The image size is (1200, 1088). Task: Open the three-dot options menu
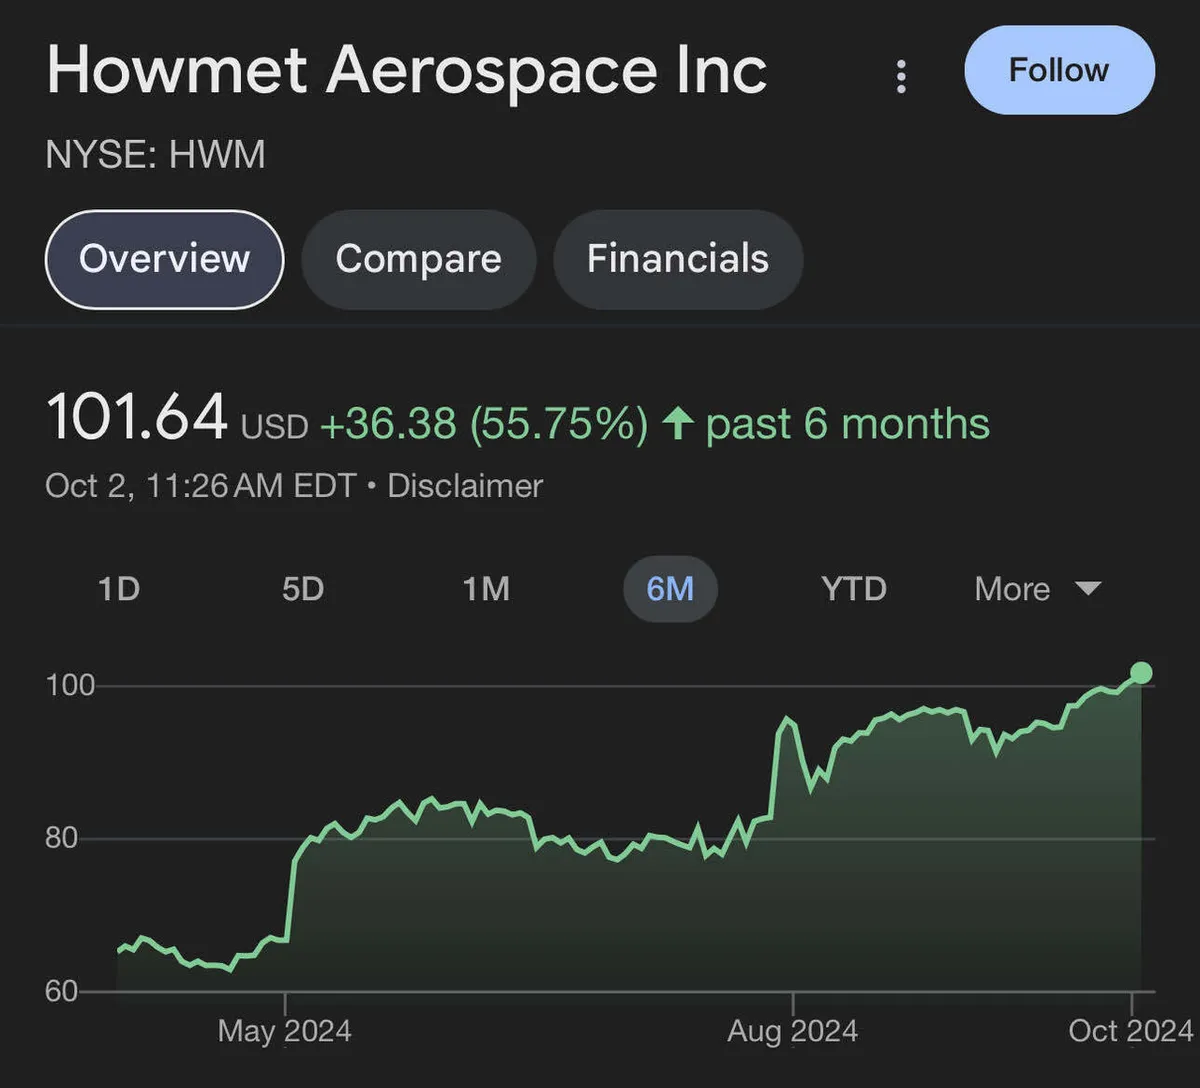point(901,76)
